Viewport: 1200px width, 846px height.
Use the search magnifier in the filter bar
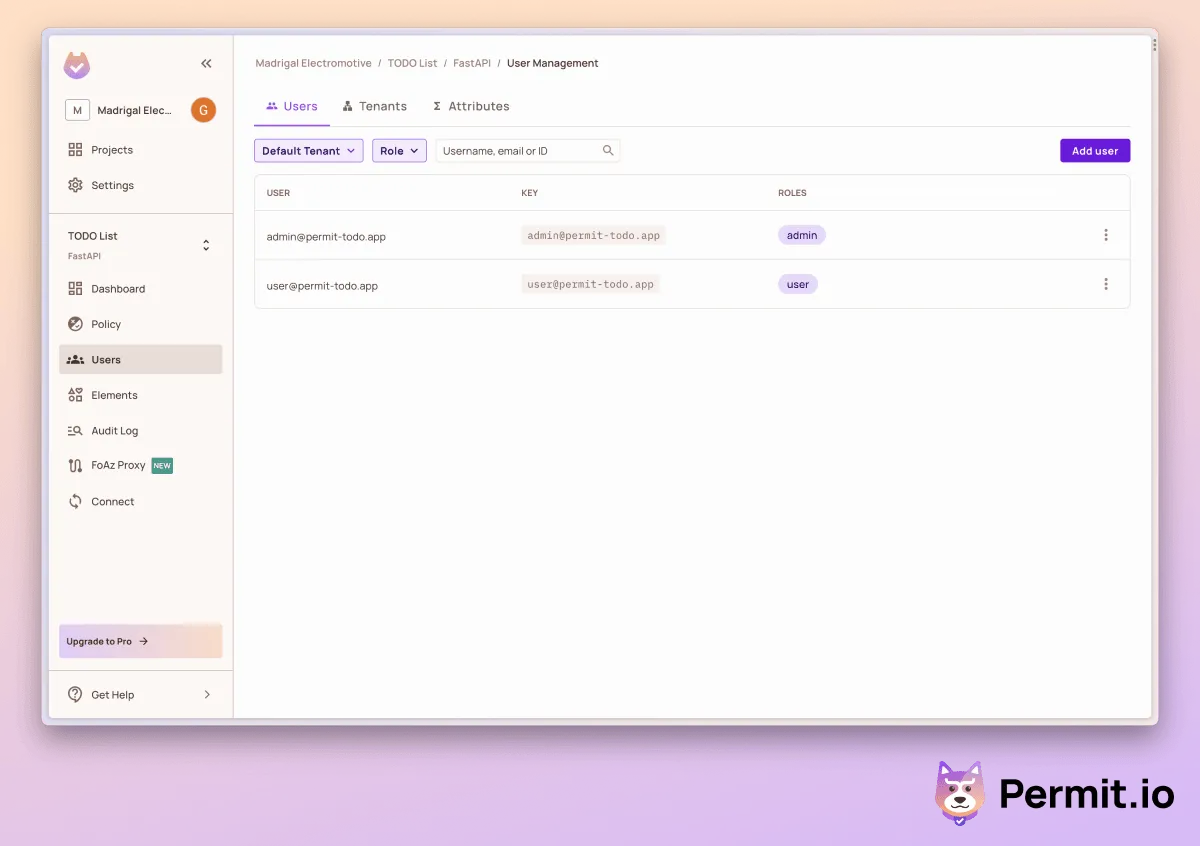tap(608, 149)
